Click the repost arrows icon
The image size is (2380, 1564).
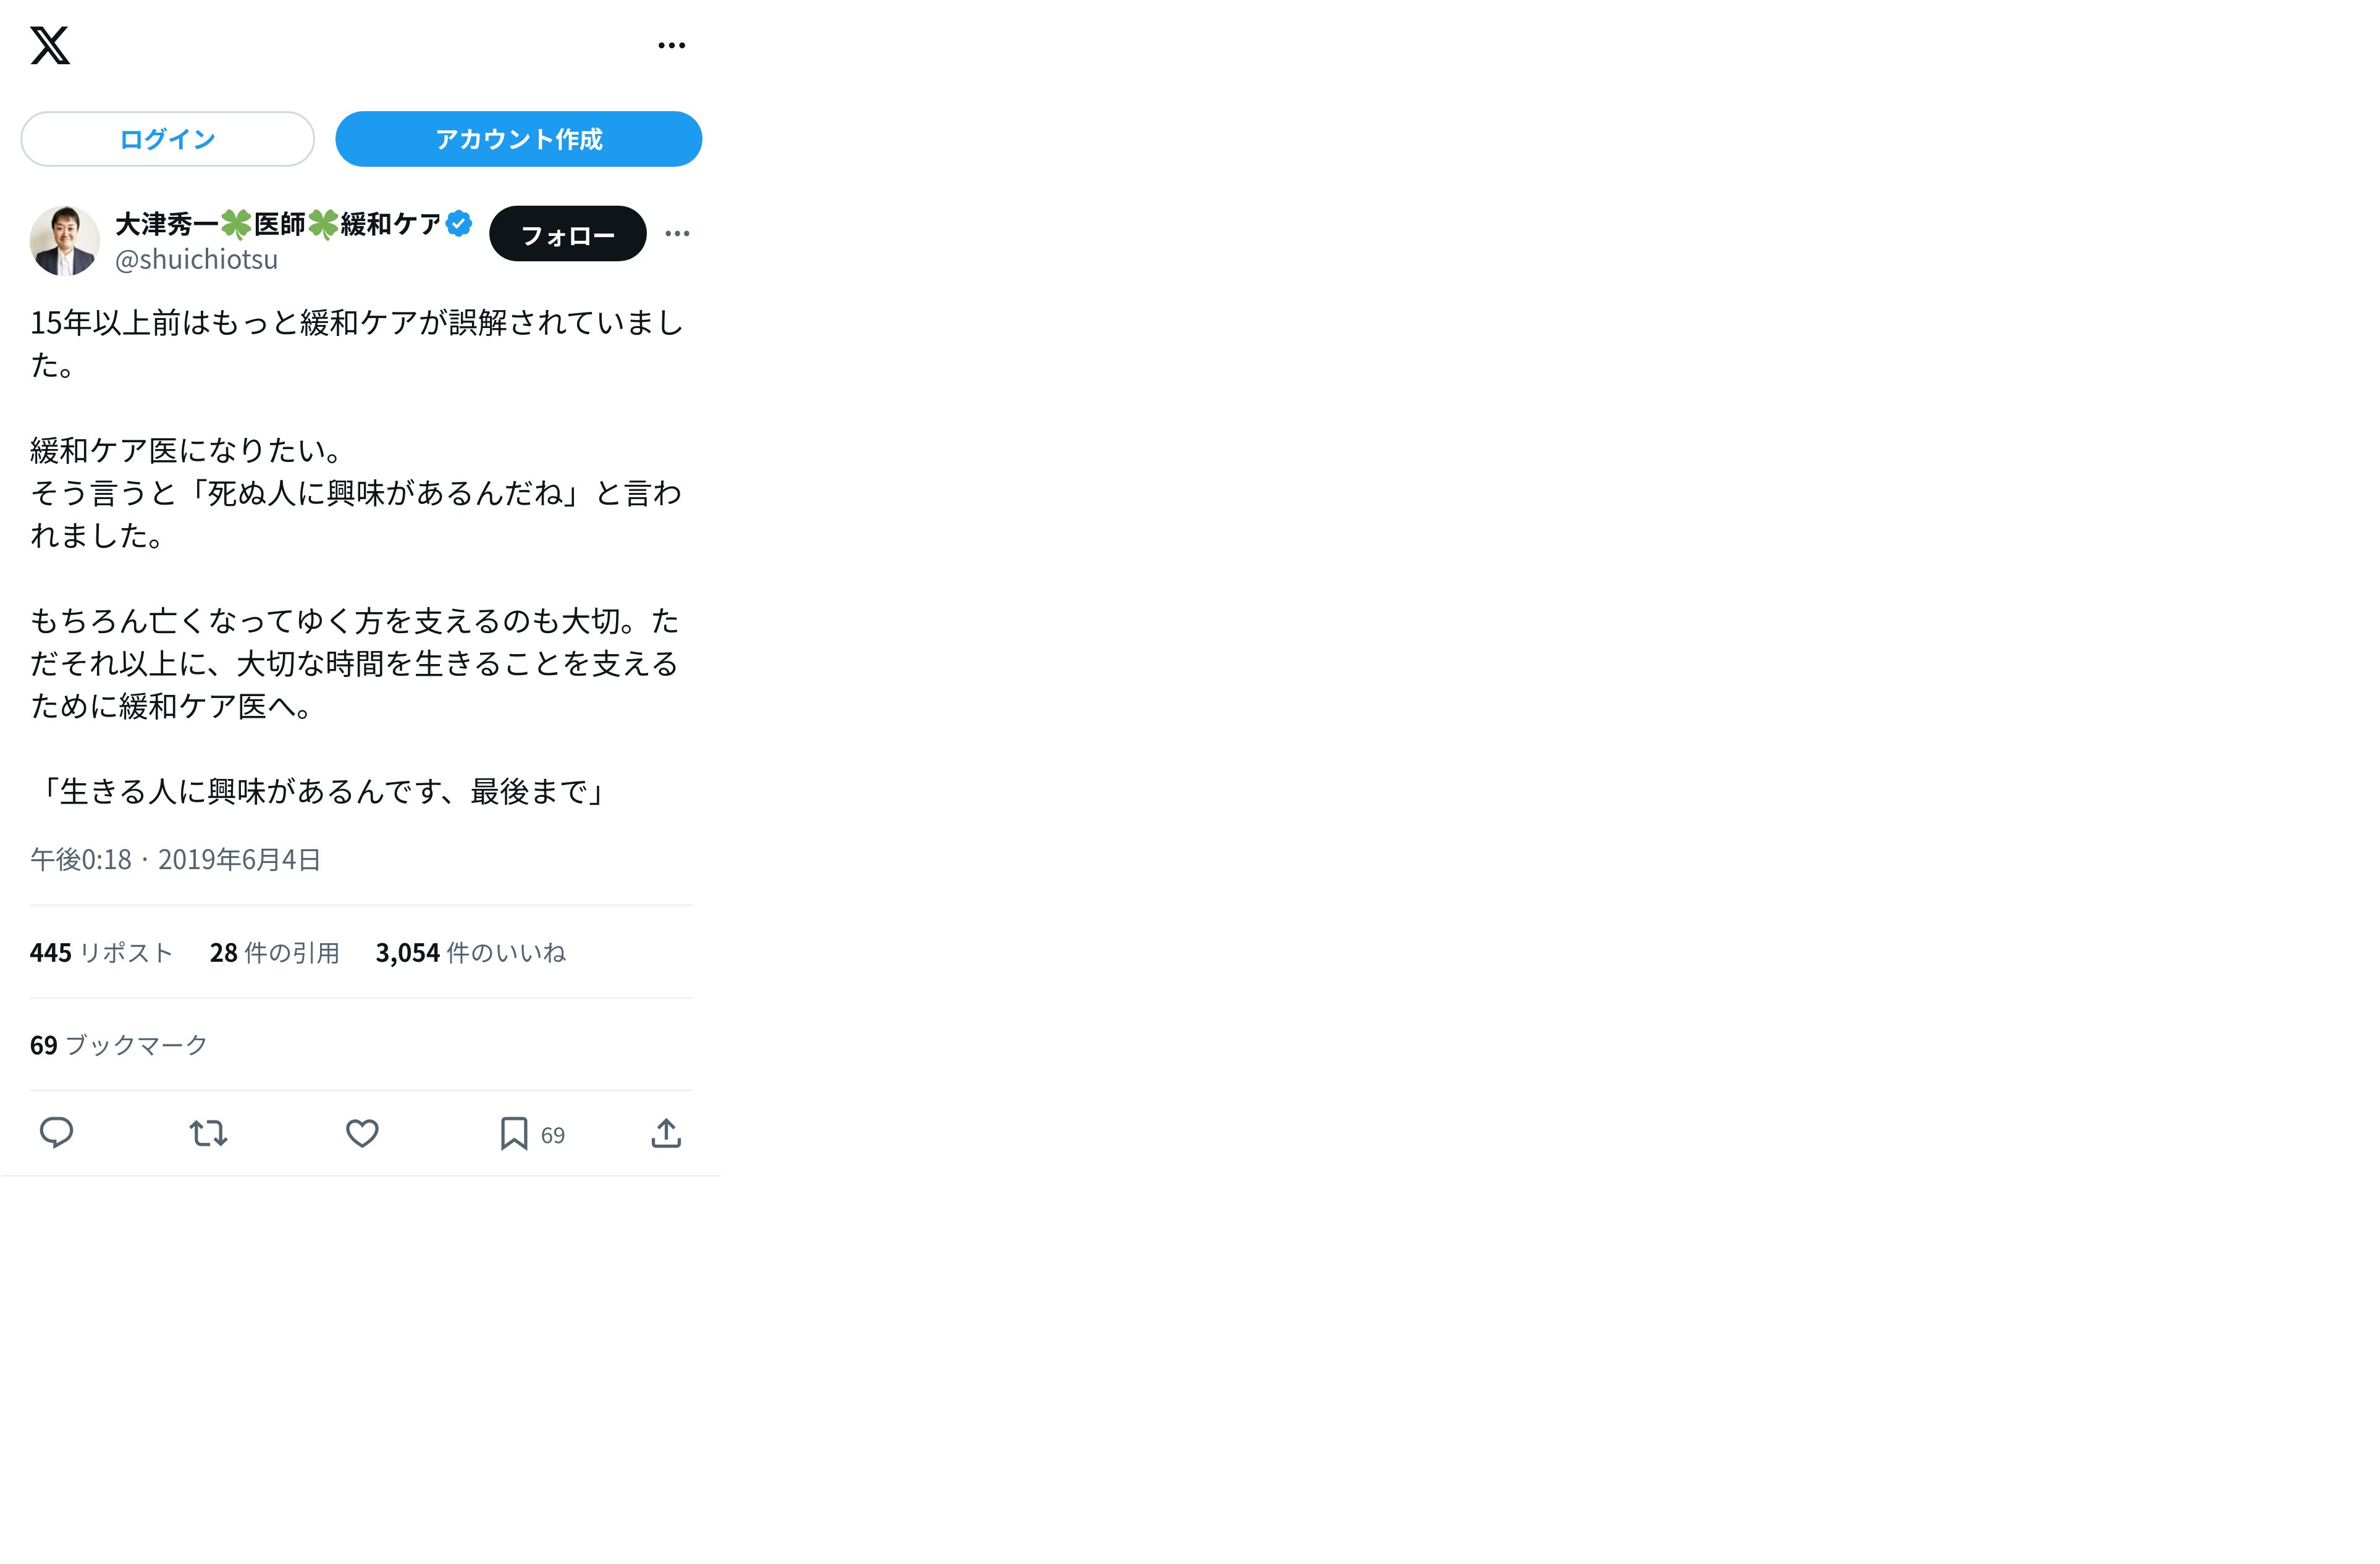208,1133
